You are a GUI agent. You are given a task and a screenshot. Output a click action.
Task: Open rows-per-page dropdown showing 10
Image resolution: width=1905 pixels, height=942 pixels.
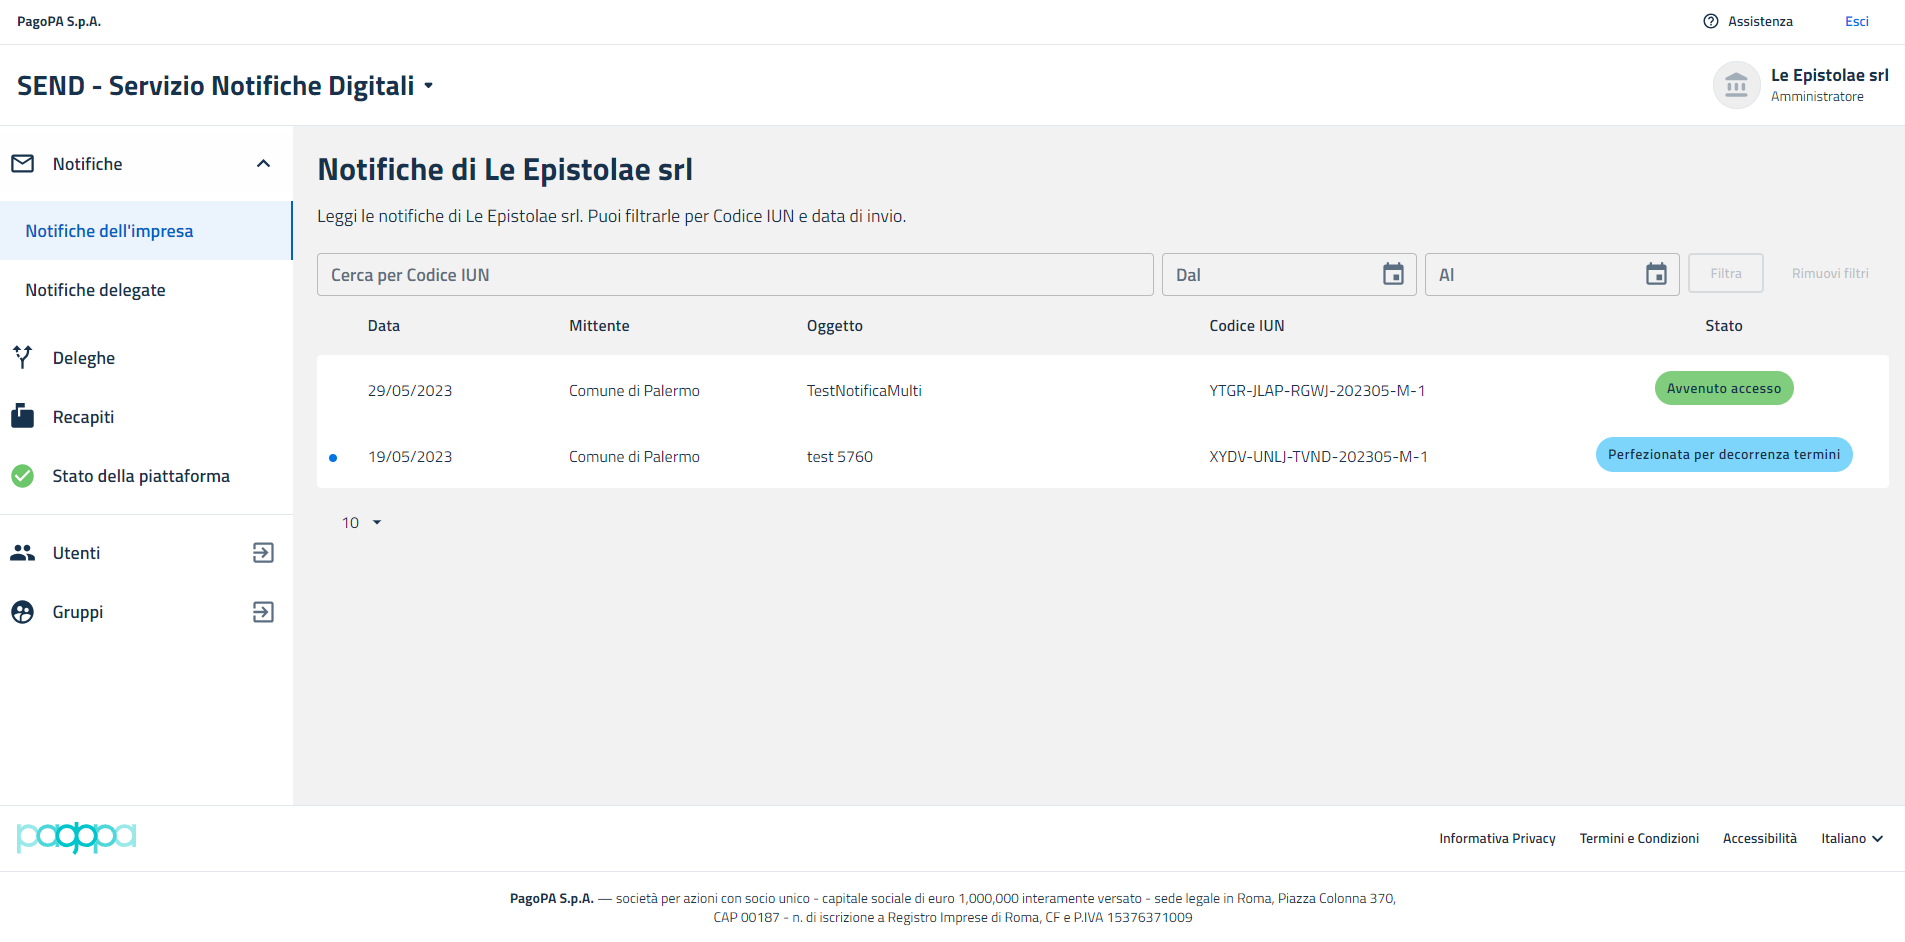point(362,523)
